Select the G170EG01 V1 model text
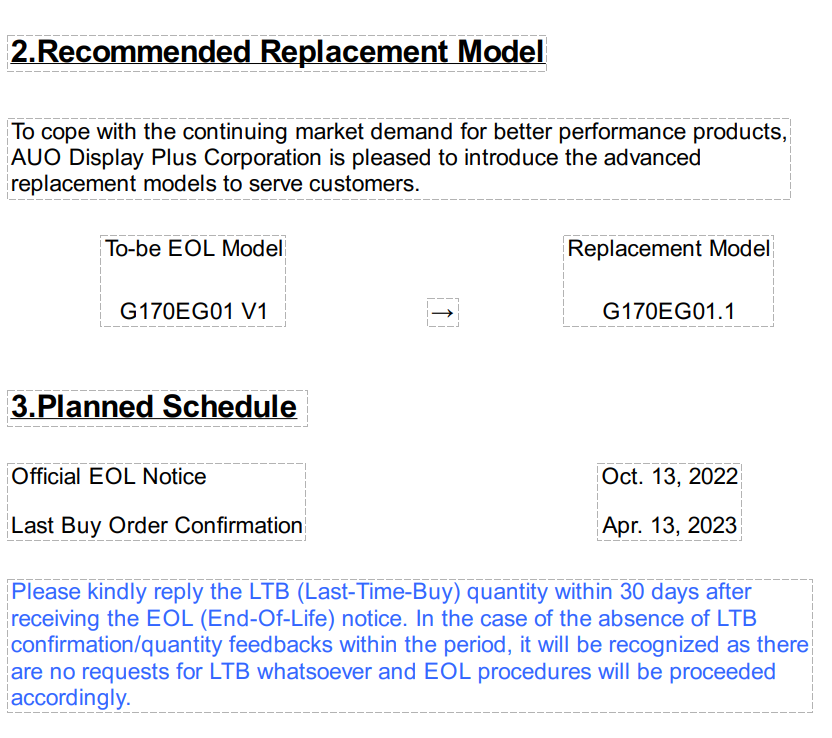This screenshot has width=832, height=738. coord(194,311)
